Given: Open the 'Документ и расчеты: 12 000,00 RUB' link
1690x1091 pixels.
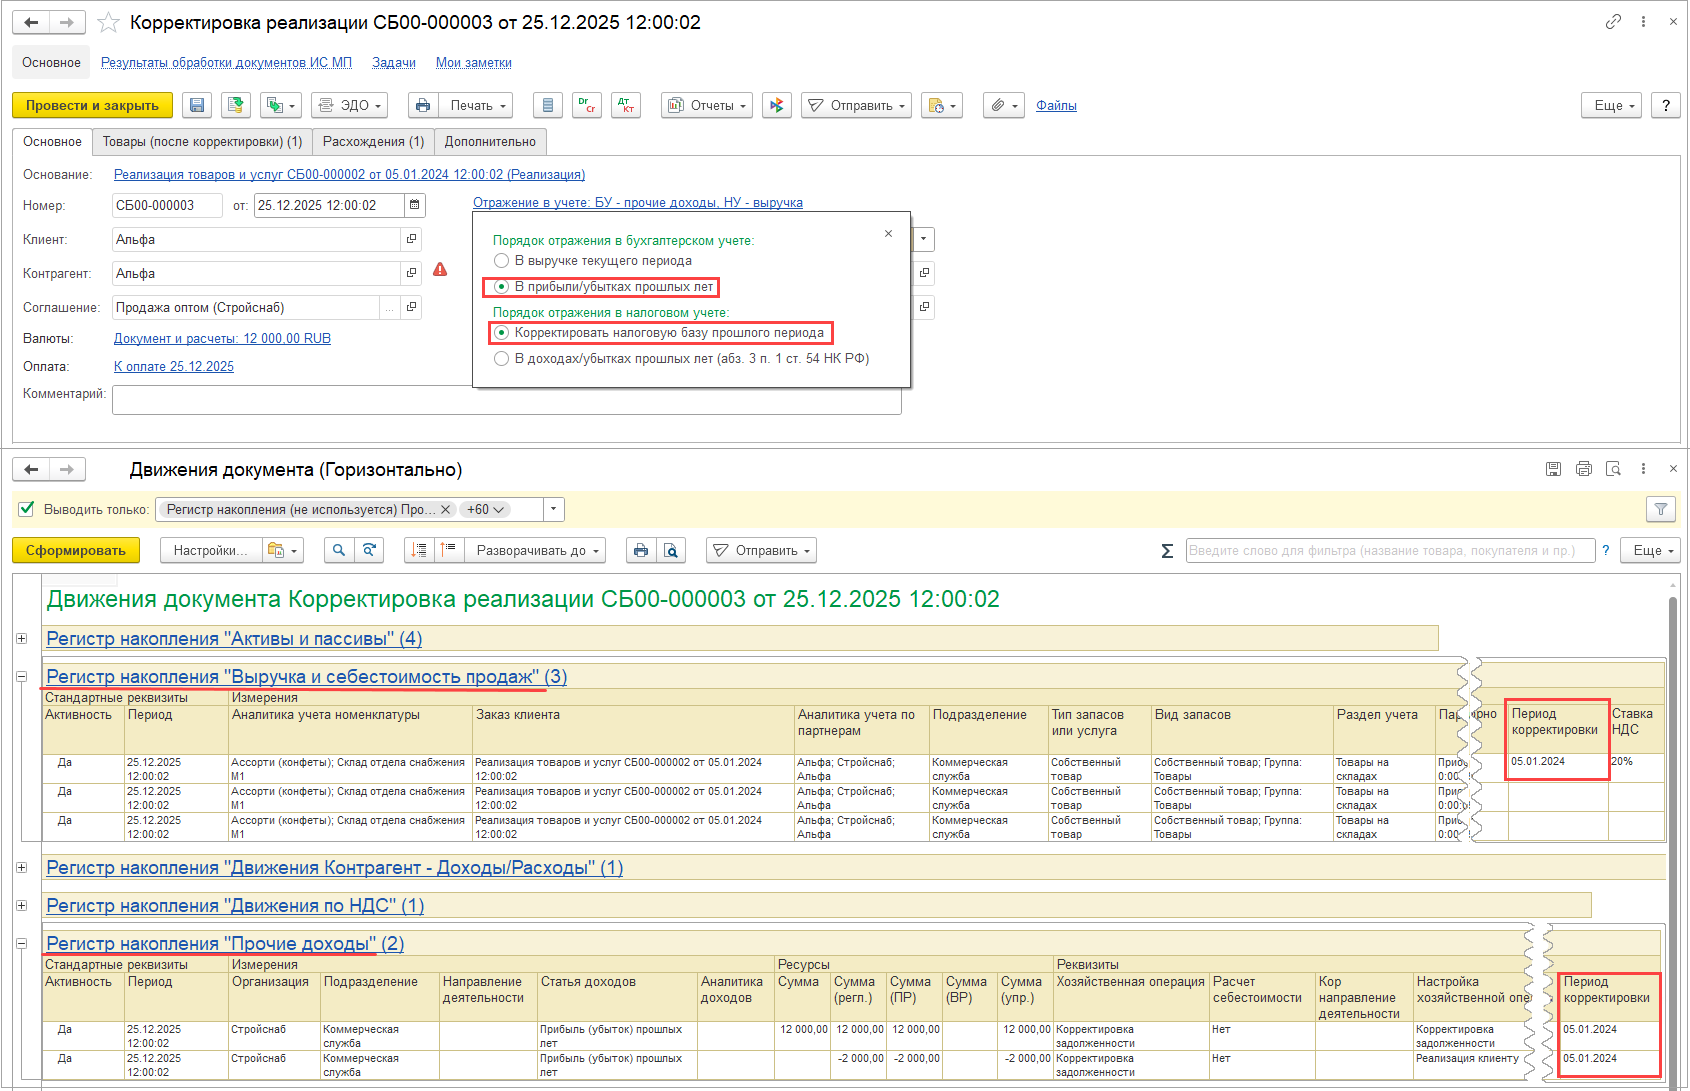Looking at the screenshot, I should point(222,338).
